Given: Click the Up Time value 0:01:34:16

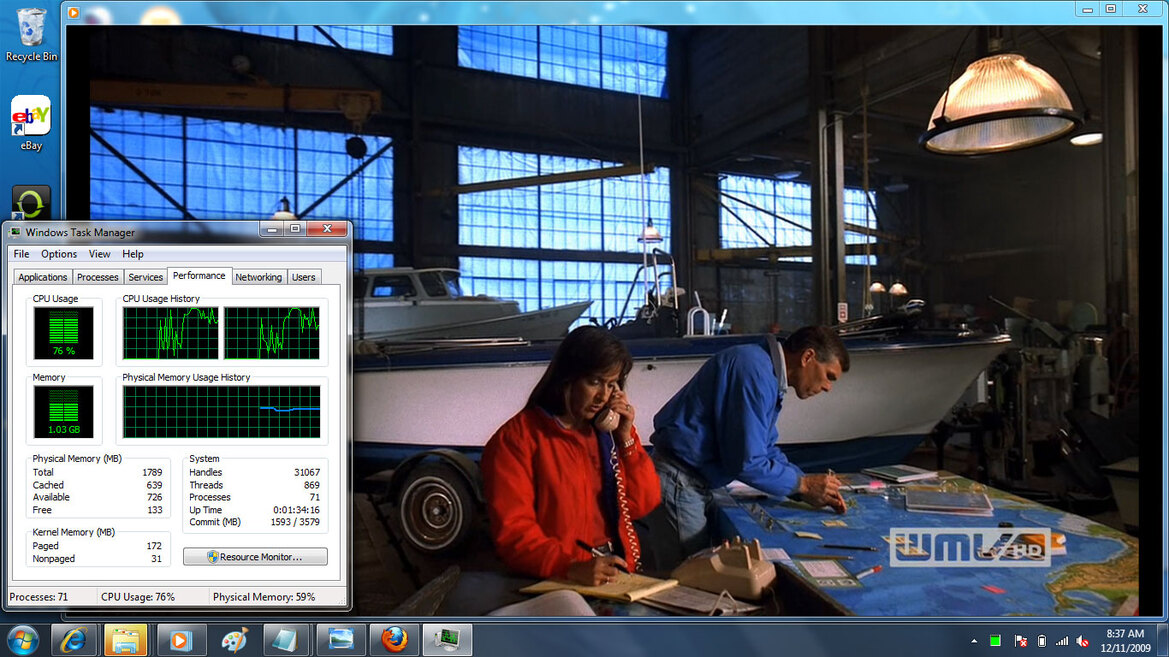Looking at the screenshot, I should [x=296, y=510].
